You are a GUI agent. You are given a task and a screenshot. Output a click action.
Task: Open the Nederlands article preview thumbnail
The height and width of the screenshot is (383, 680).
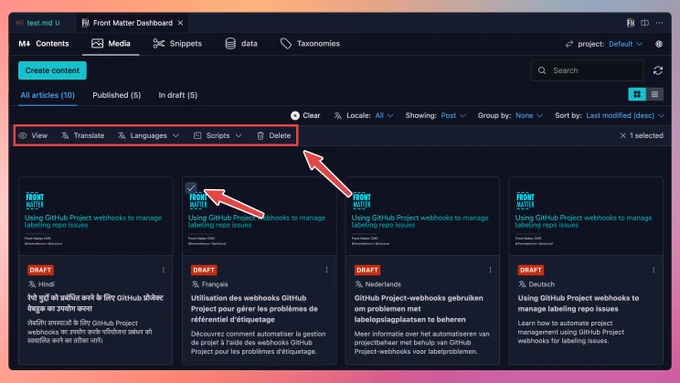coord(422,216)
